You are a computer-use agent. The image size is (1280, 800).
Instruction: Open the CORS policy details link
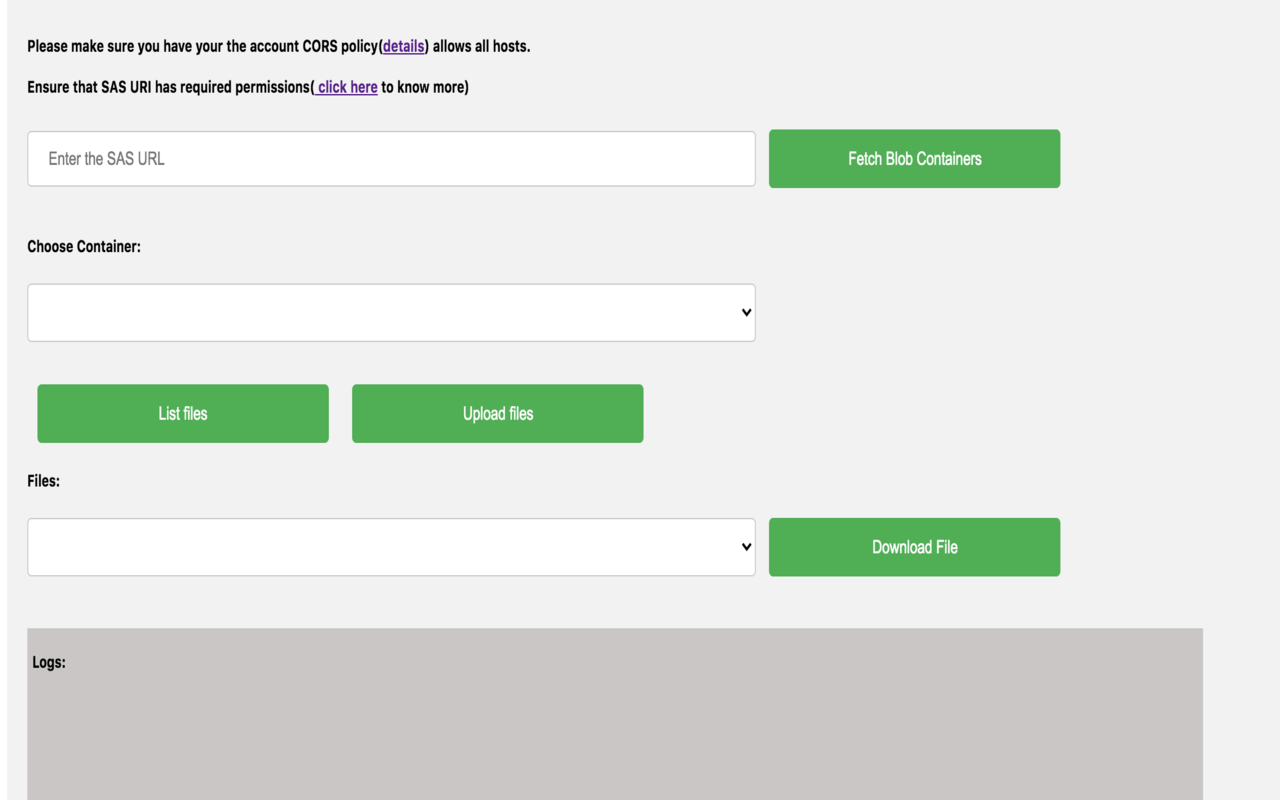tap(404, 46)
